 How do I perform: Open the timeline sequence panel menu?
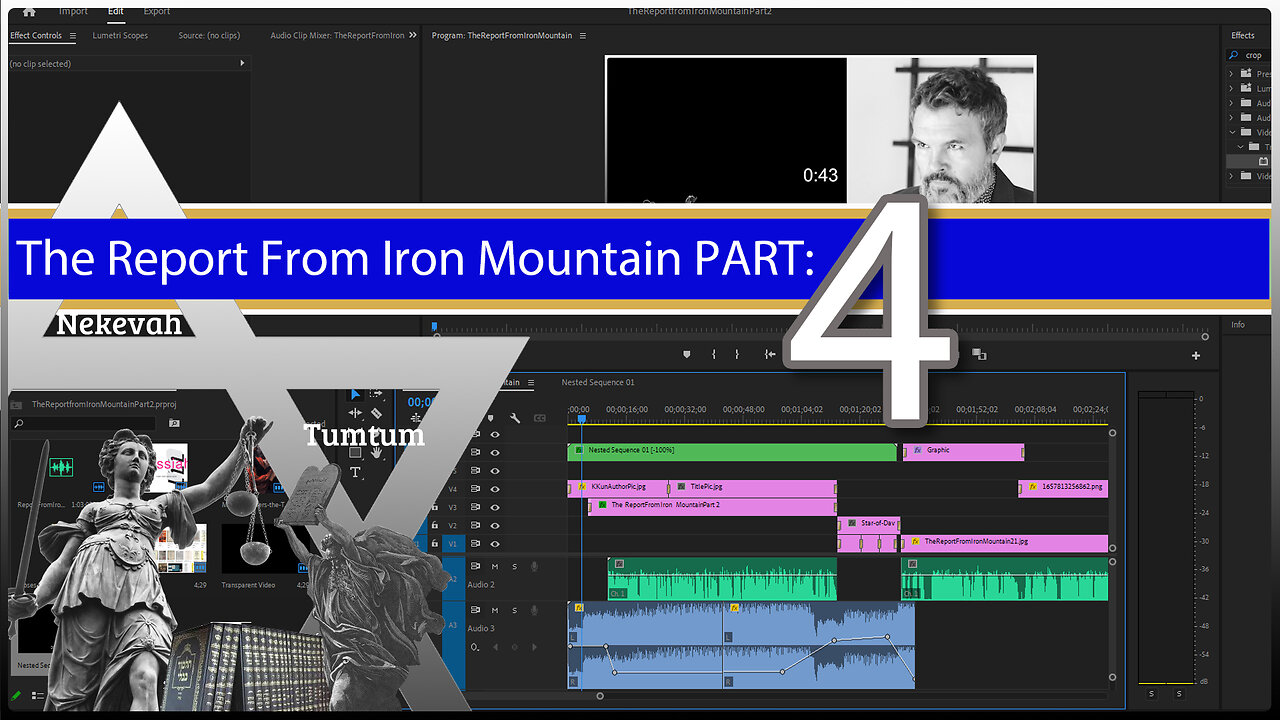click(531, 382)
